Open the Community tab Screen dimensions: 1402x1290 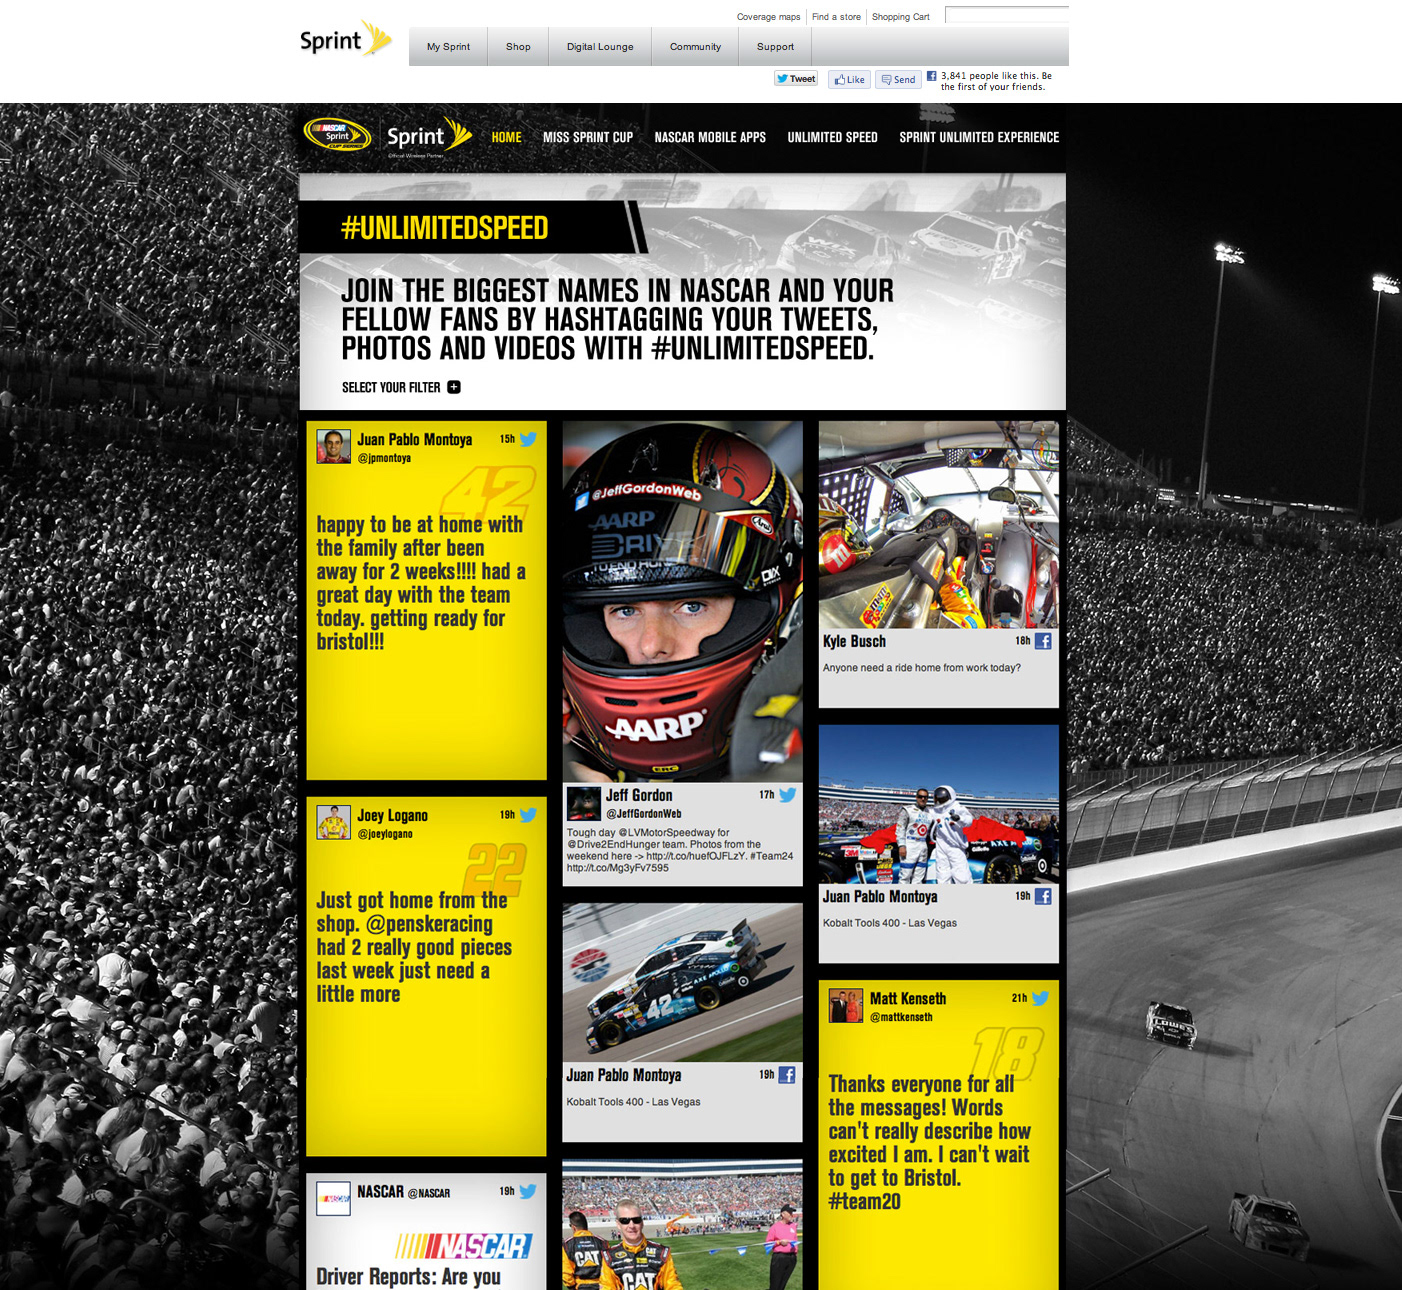(695, 47)
